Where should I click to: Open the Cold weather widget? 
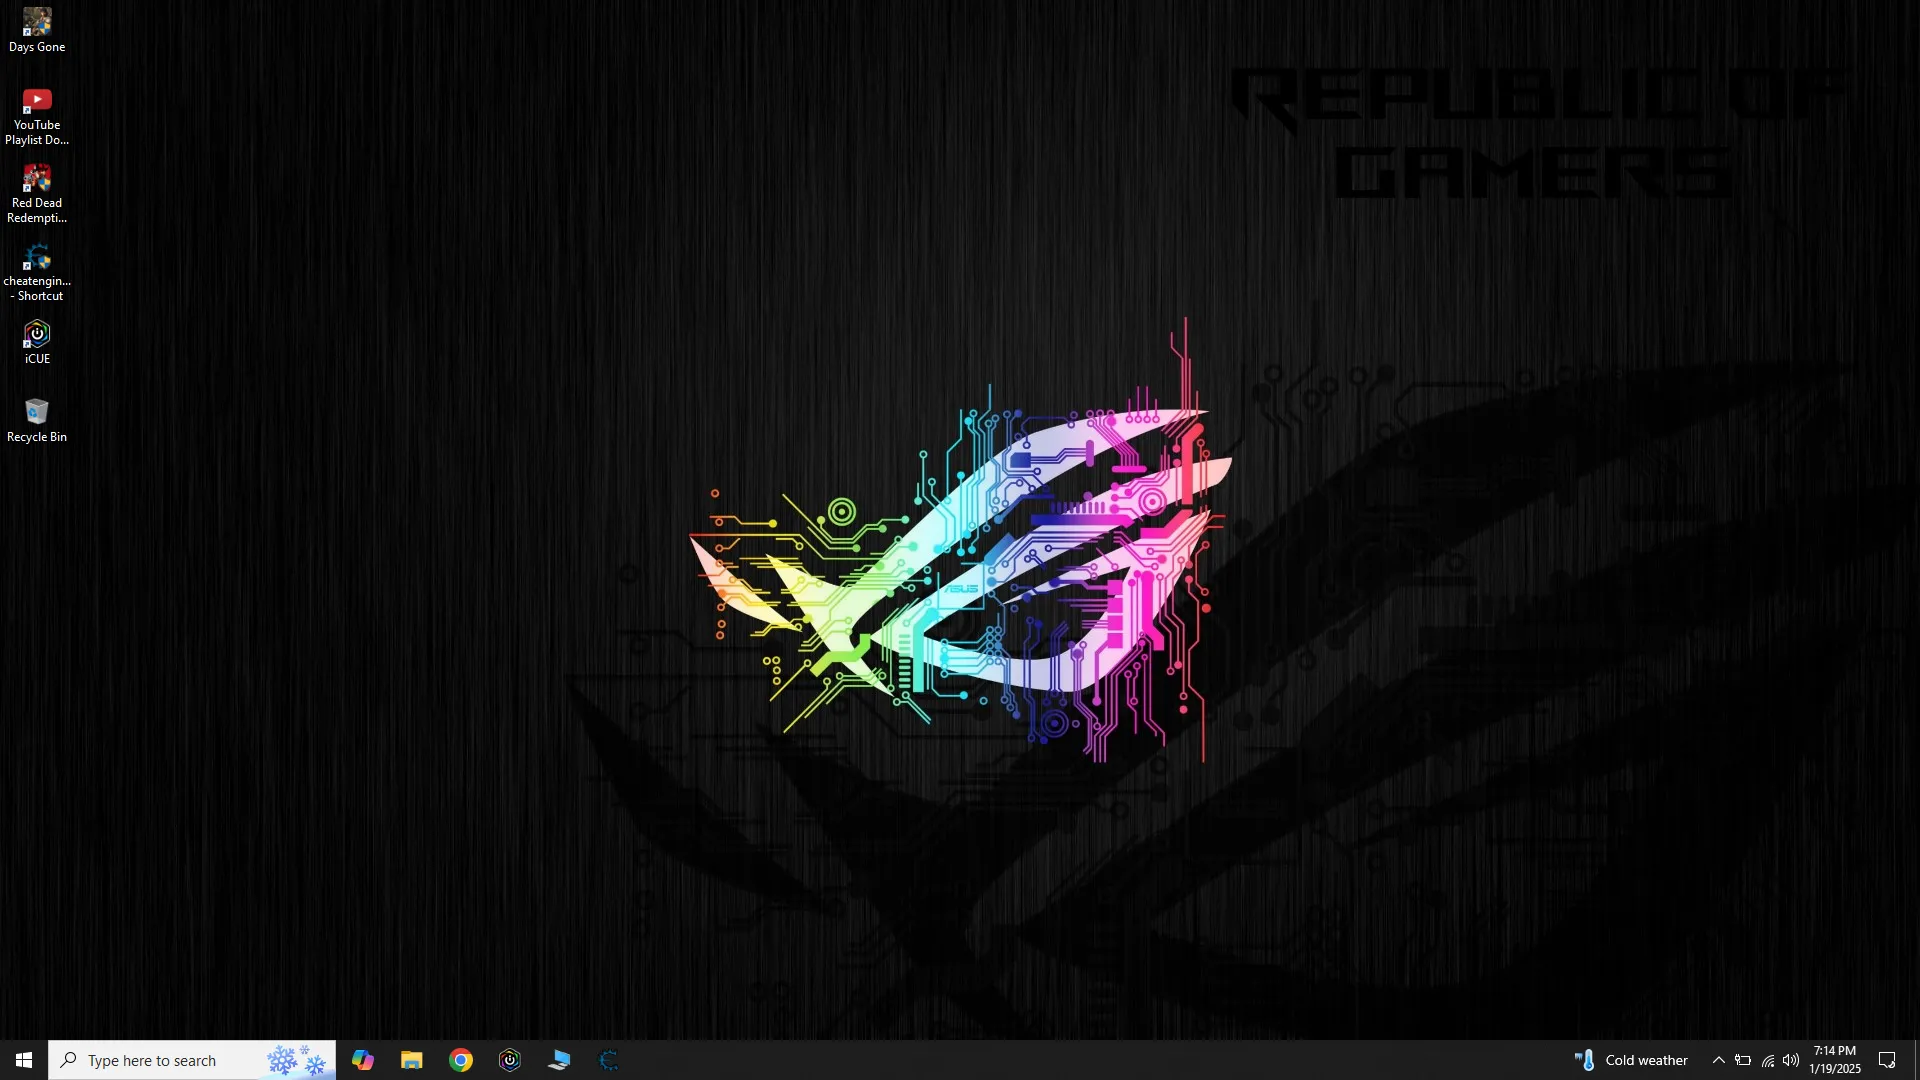(x=1632, y=1060)
